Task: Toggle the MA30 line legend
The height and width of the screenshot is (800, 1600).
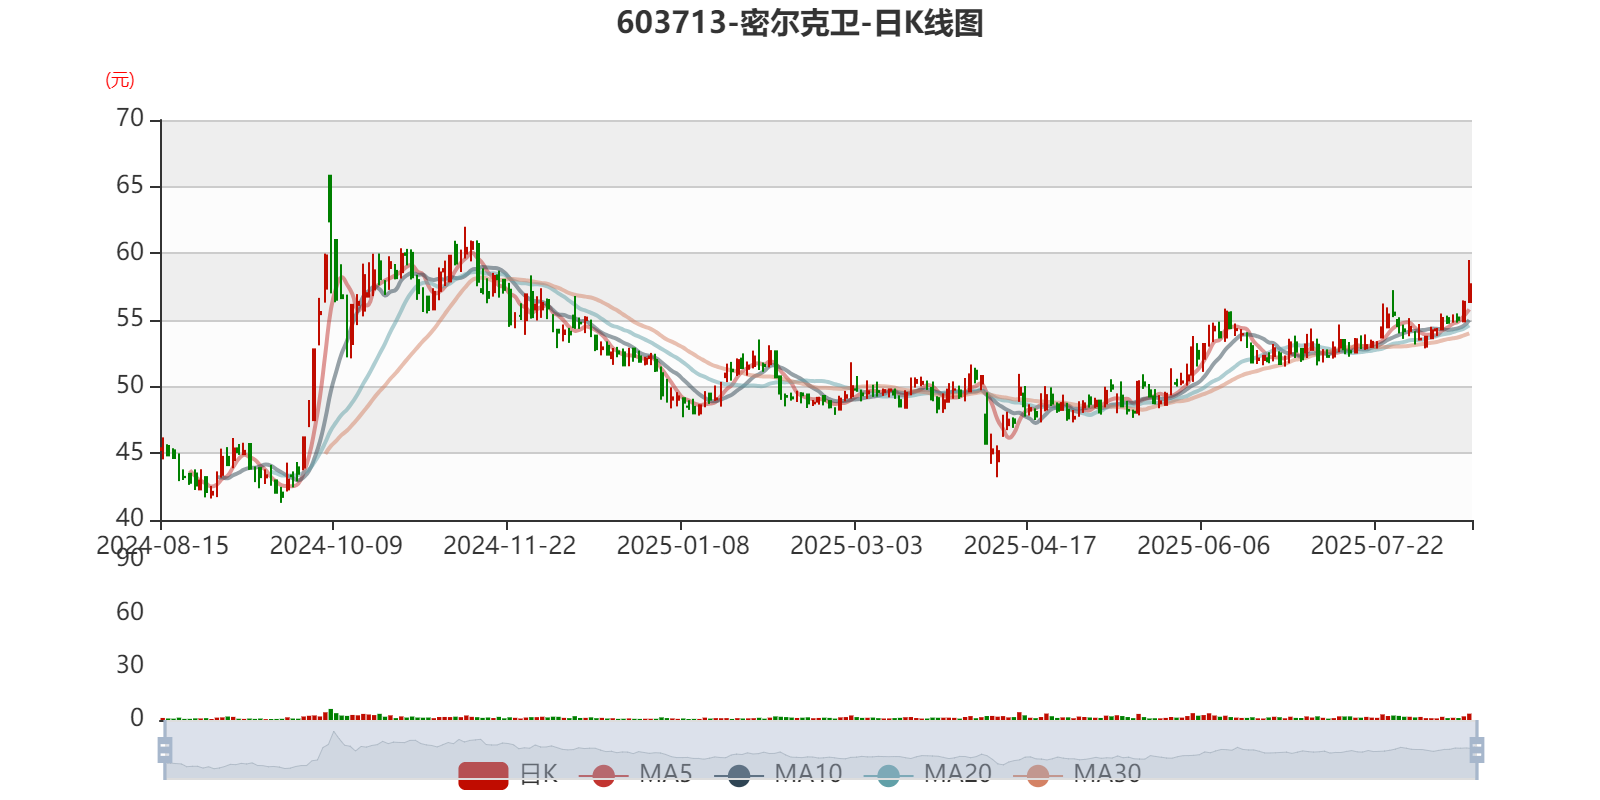Action: (1077, 774)
